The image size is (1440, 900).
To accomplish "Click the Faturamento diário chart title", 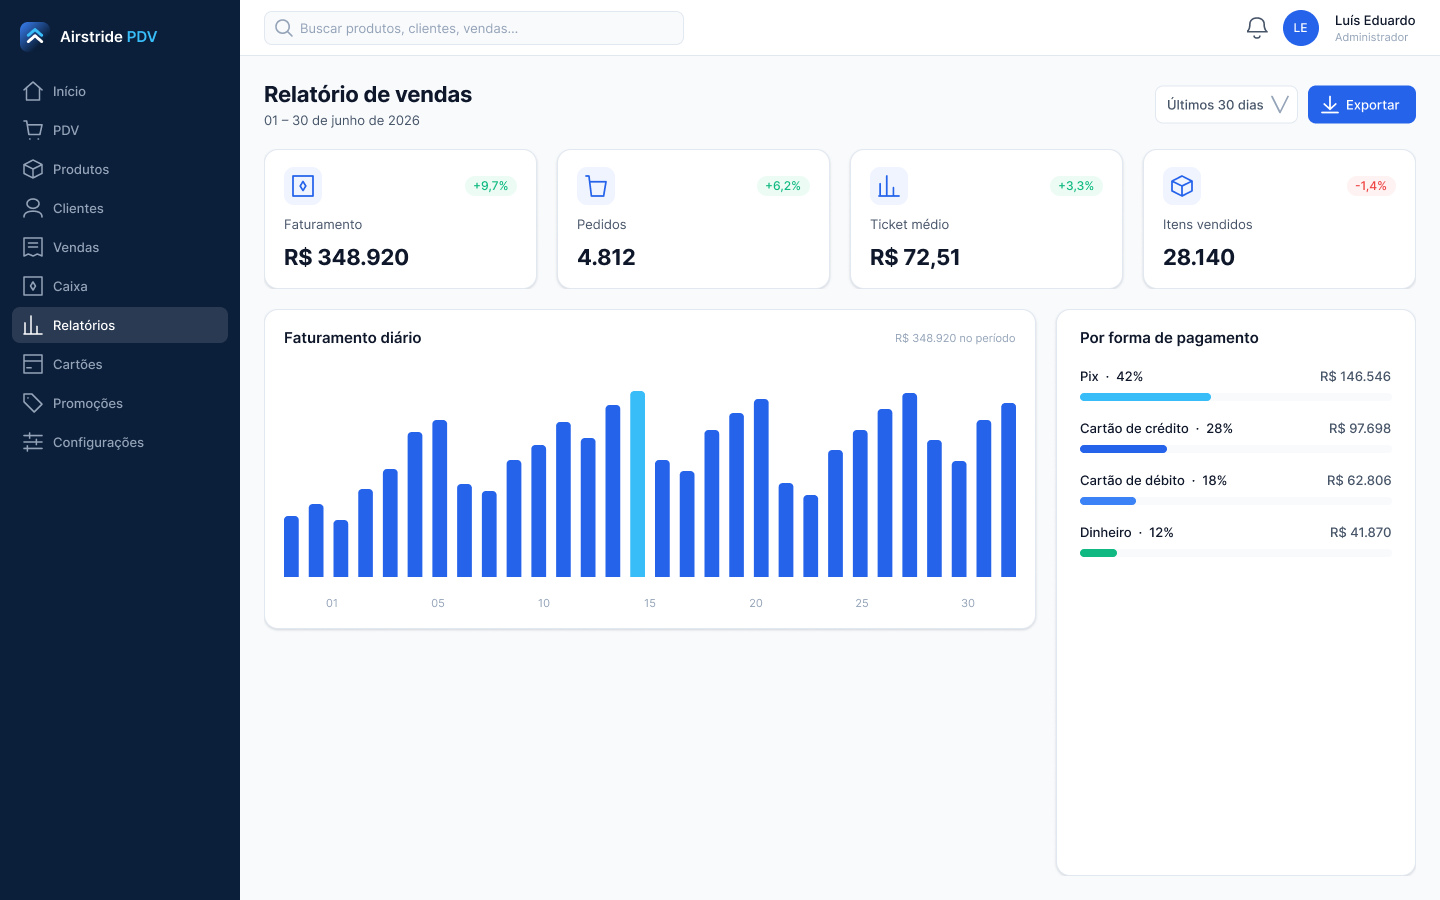I will point(353,338).
